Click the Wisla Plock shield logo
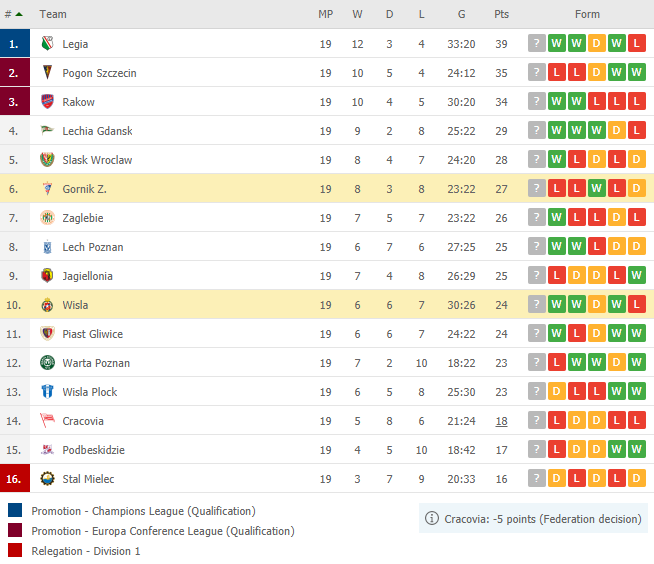 point(48,391)
